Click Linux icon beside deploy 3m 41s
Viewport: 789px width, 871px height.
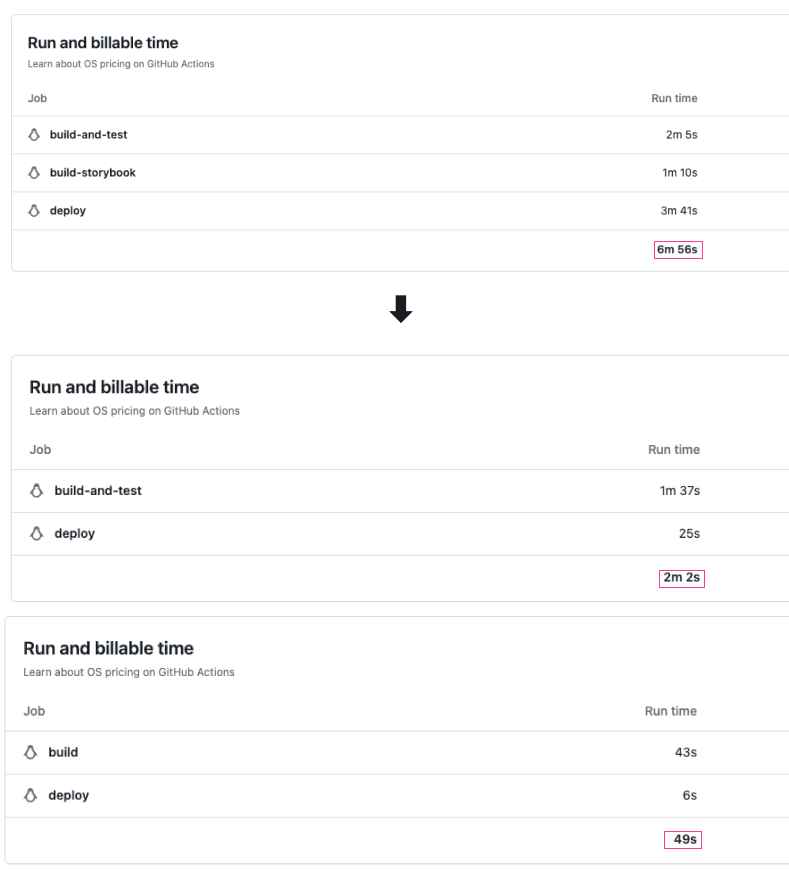click(34, 211)
